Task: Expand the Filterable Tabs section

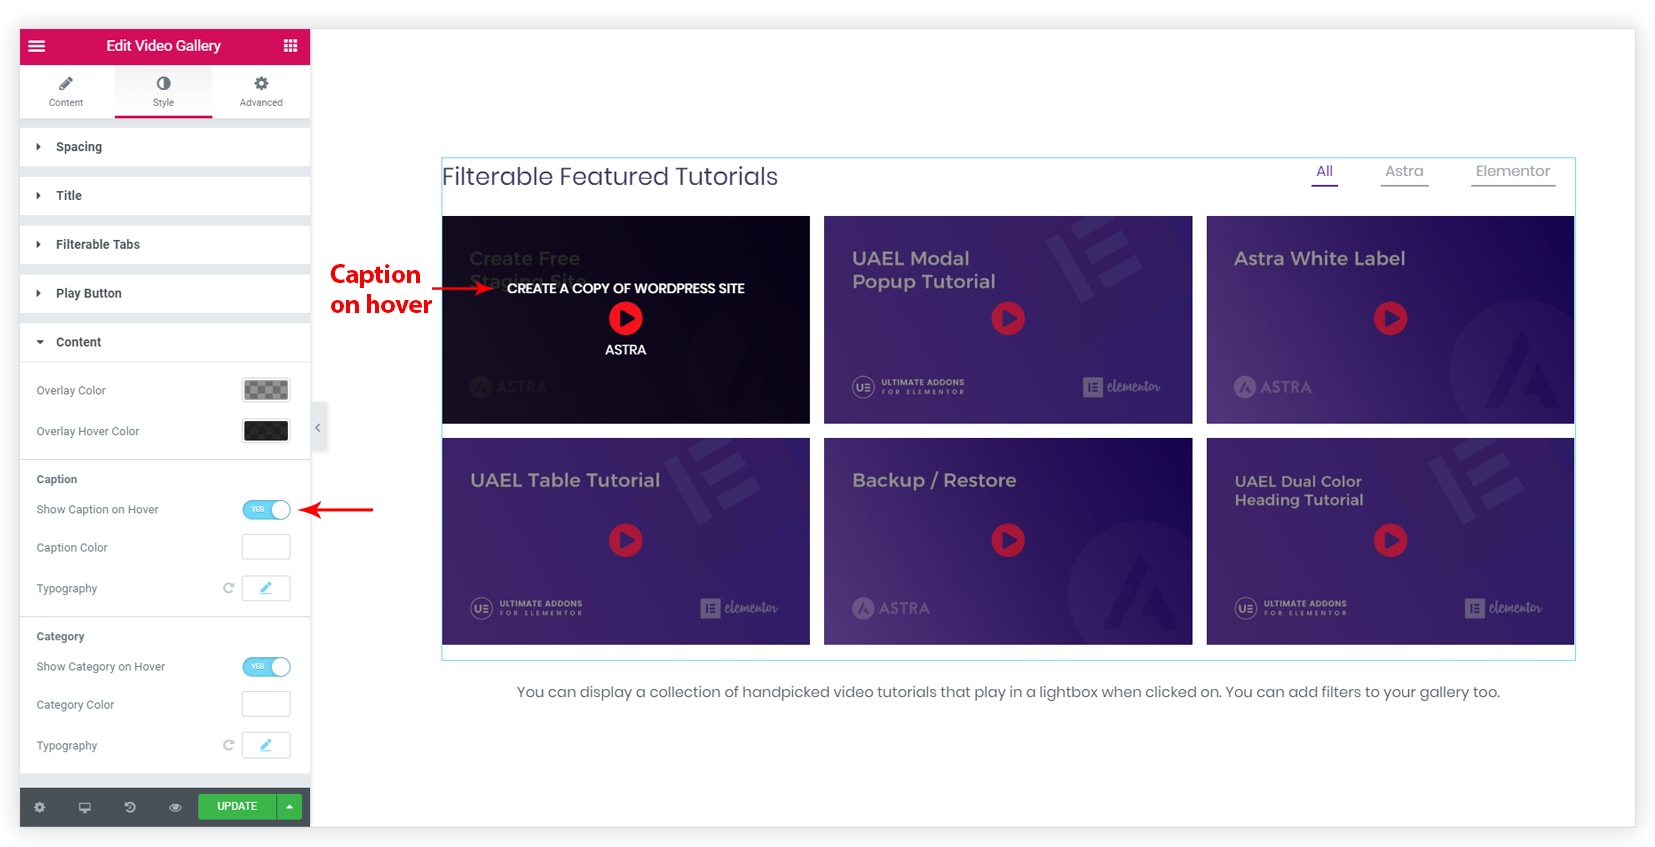Action: [x=165, y=245]
